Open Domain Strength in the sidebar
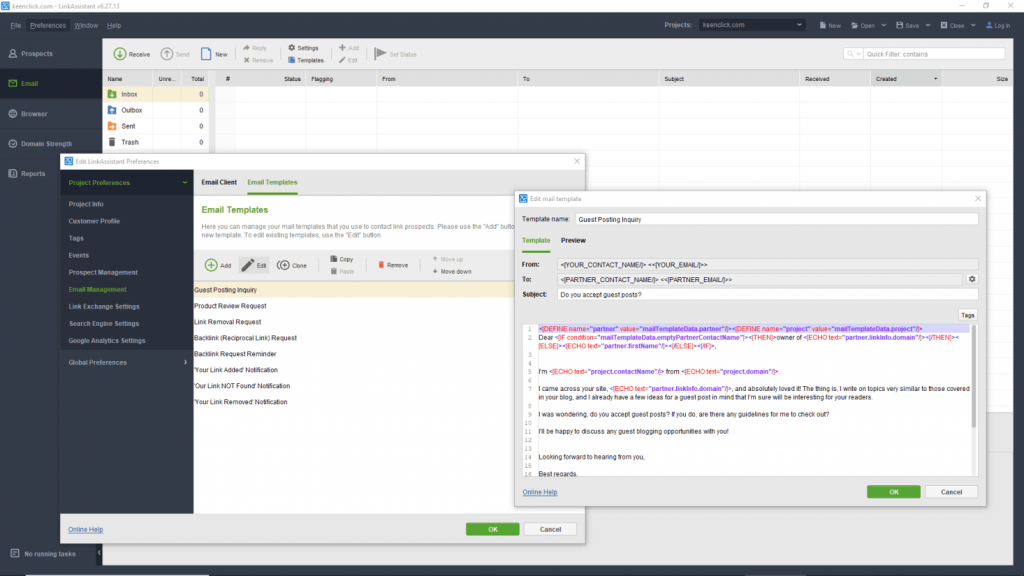The height and width of the screenshot is (576, 1024). (x=51, y=144)
